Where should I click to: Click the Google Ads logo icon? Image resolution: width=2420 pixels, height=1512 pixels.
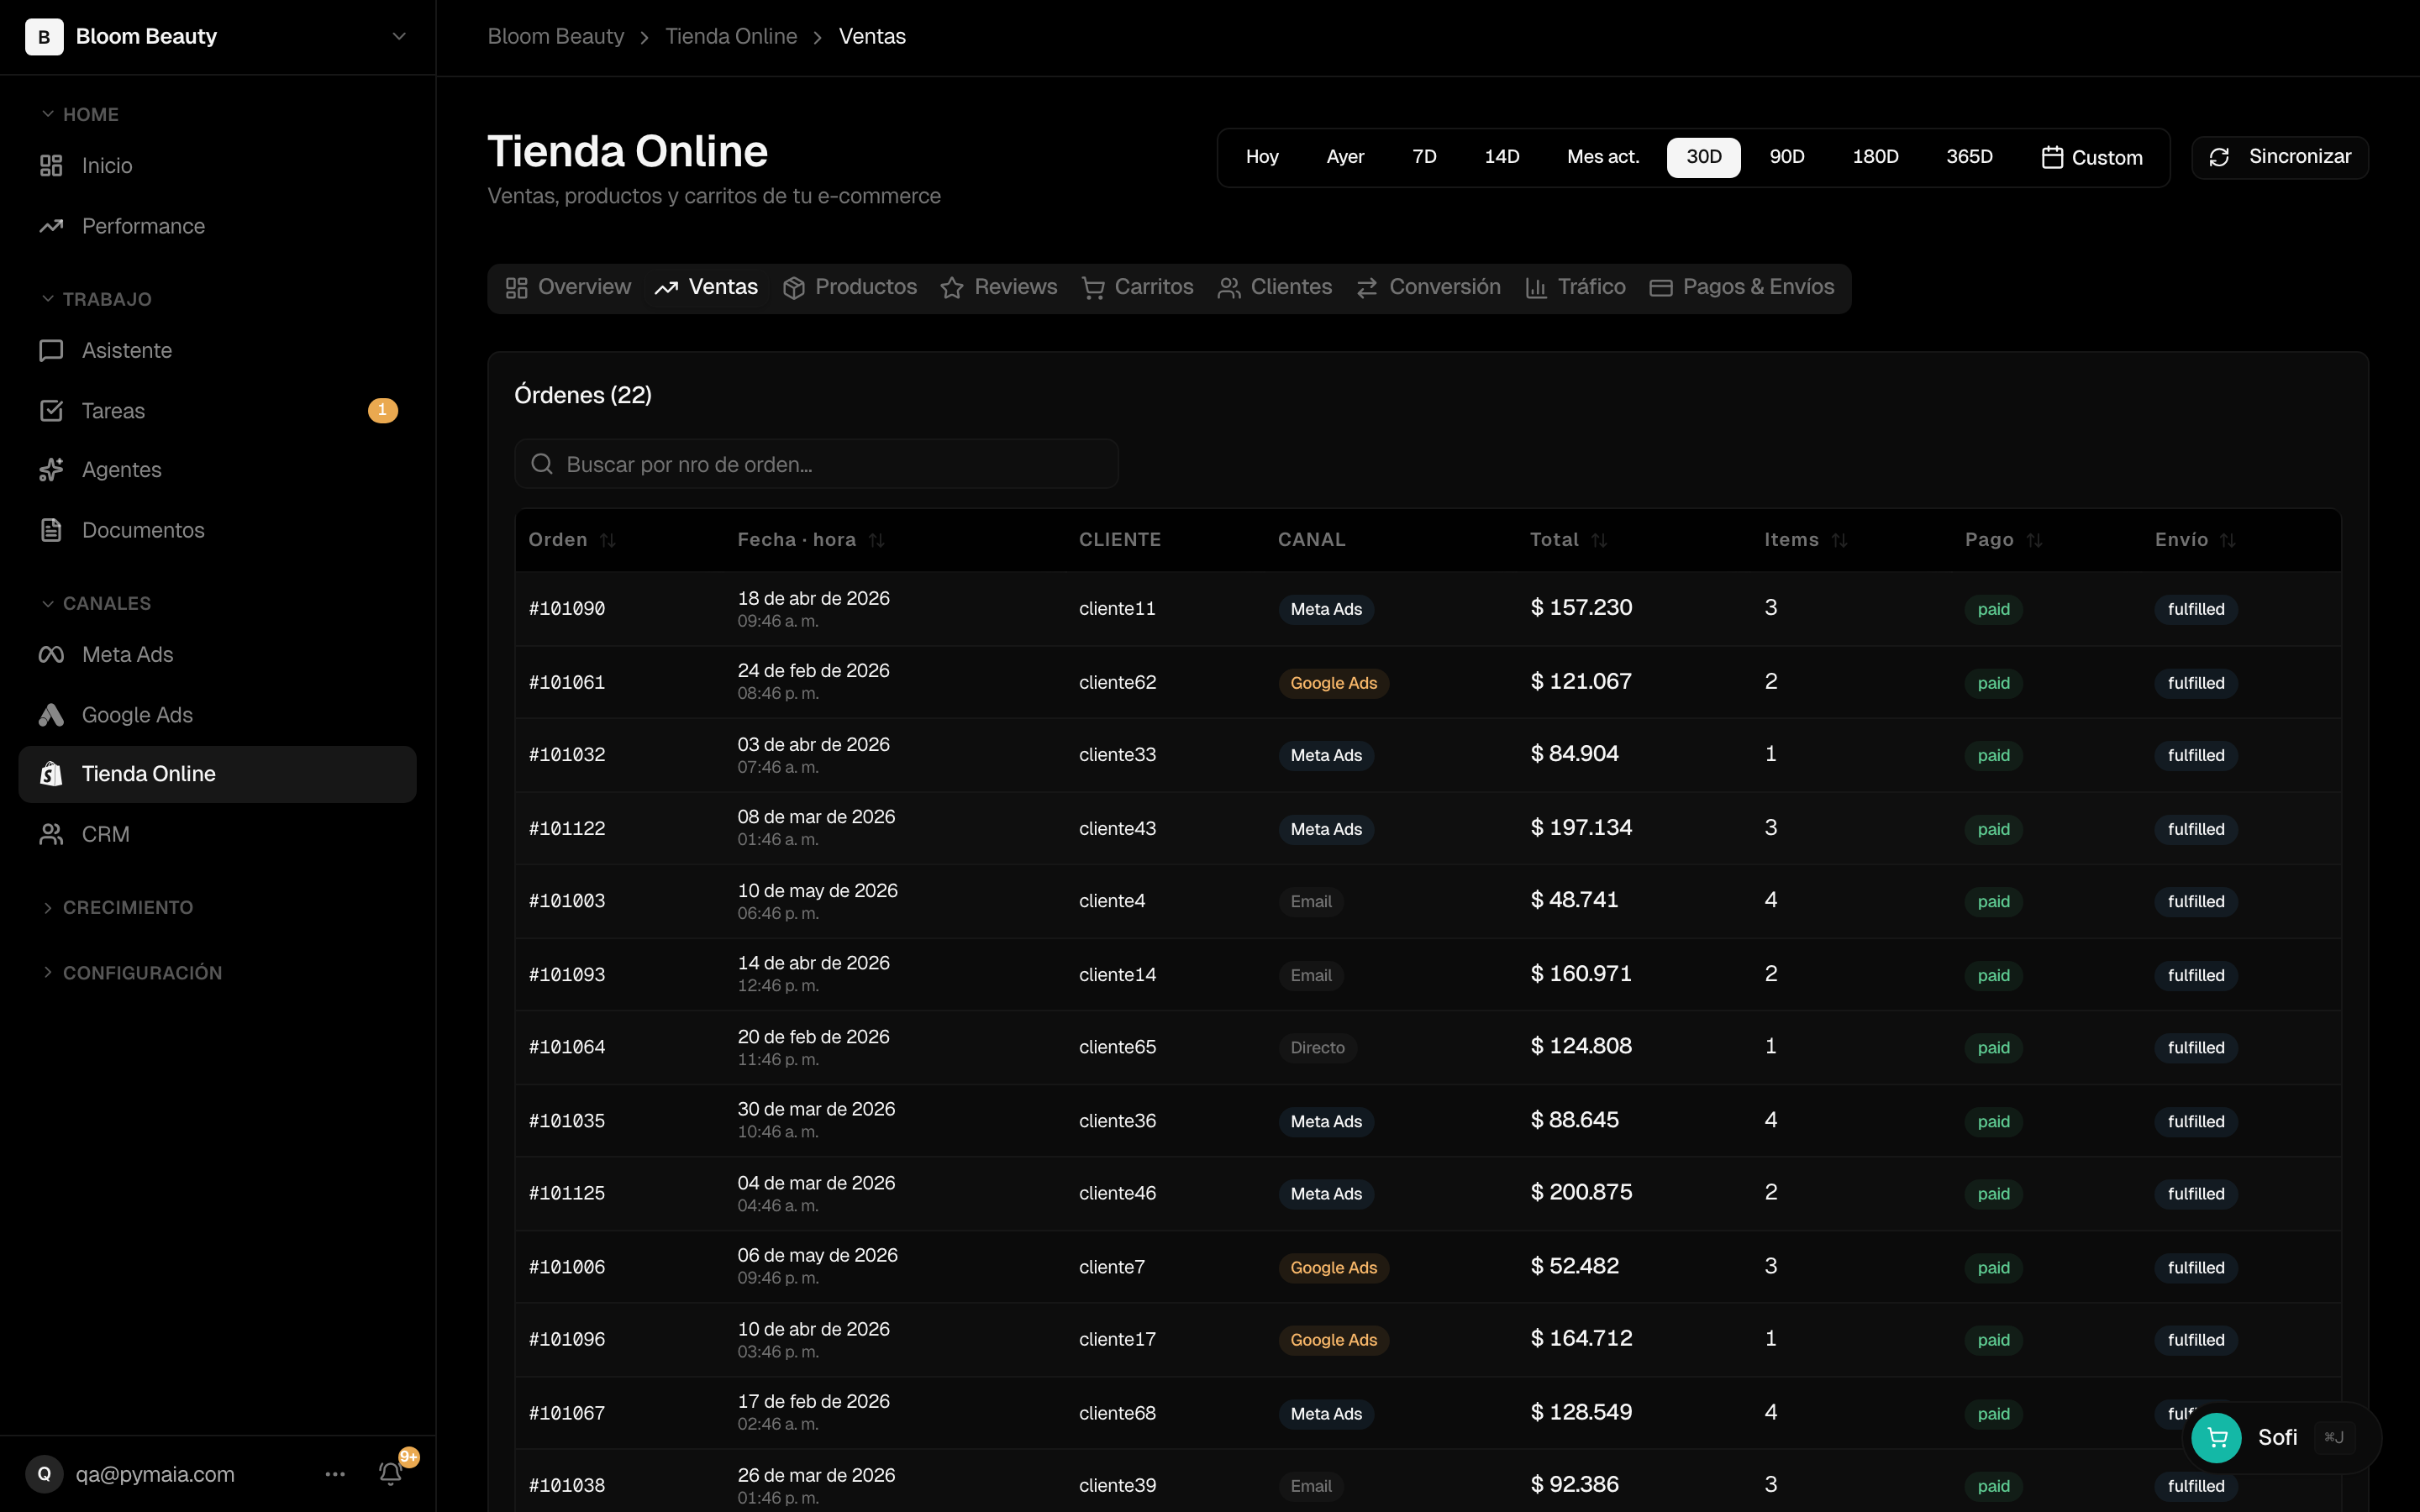pyautogui.click(x=51, y=715)
